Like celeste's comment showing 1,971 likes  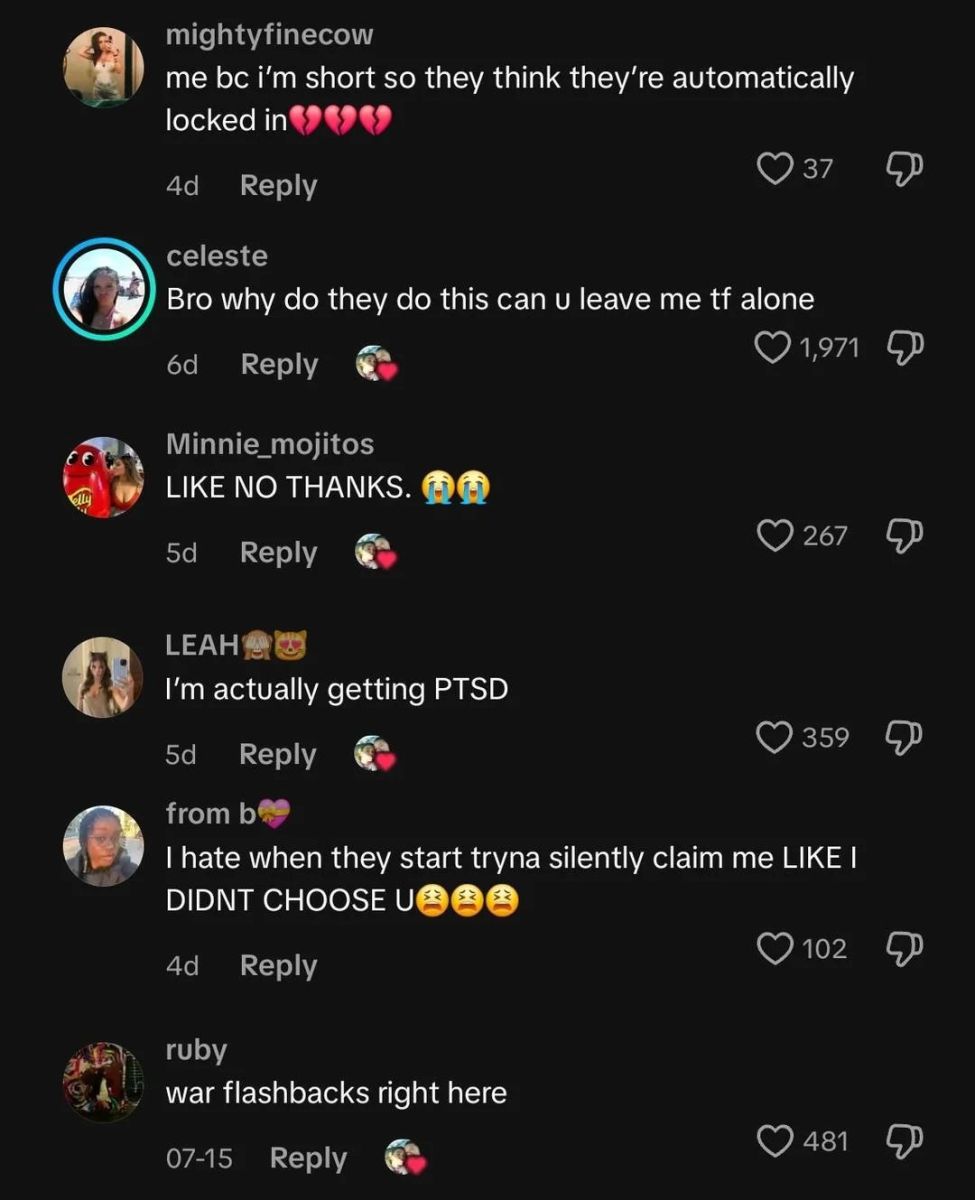point(771,348)
